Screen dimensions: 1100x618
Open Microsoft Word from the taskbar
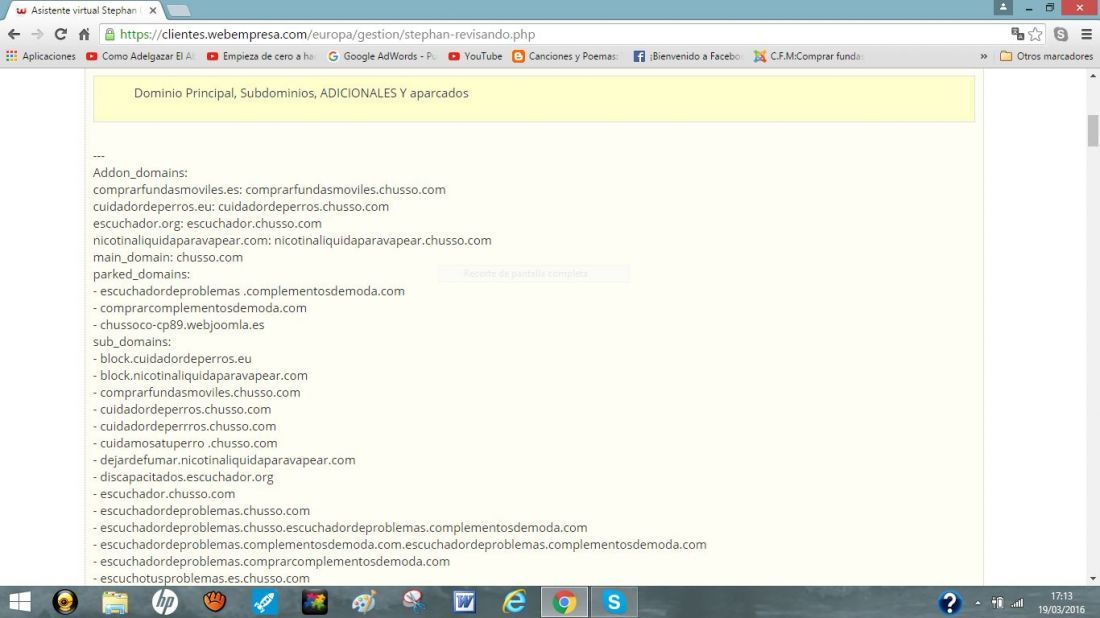464,602
